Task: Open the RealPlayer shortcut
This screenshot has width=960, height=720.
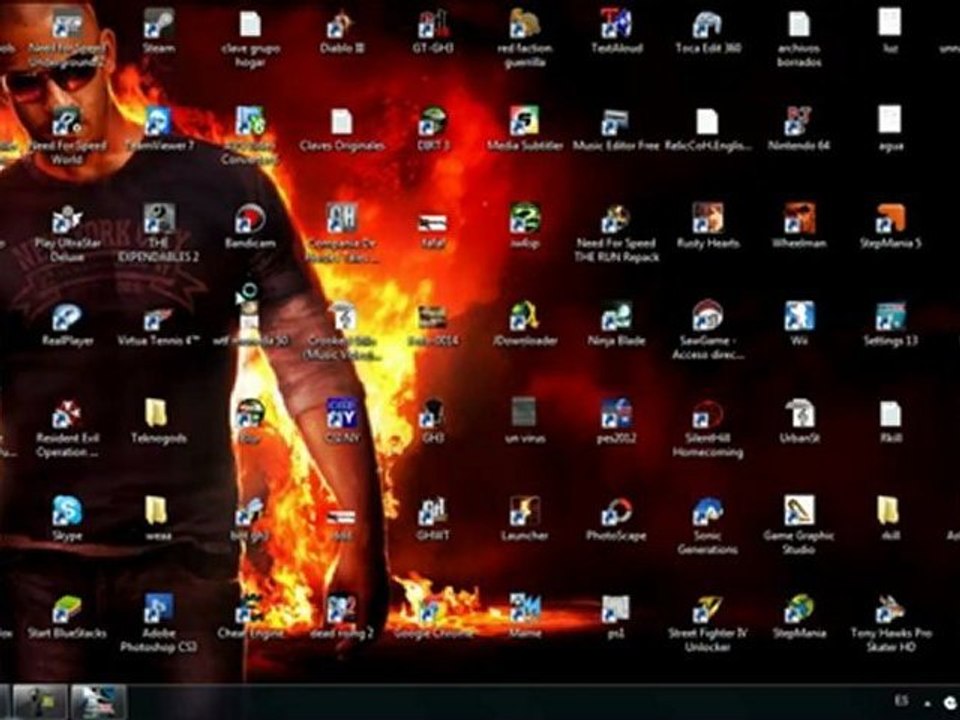Action: (67, 324)
